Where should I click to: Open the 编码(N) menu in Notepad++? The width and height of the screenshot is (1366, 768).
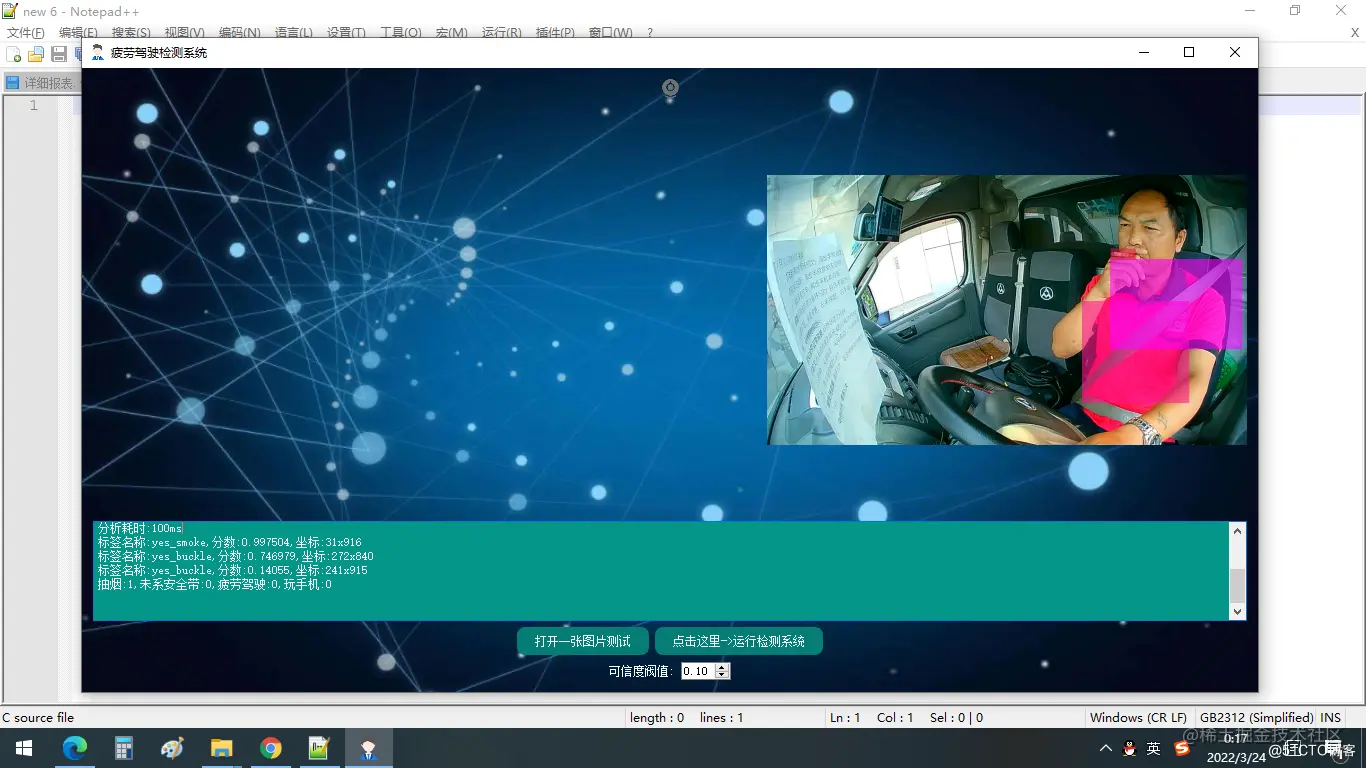point(240,33)
